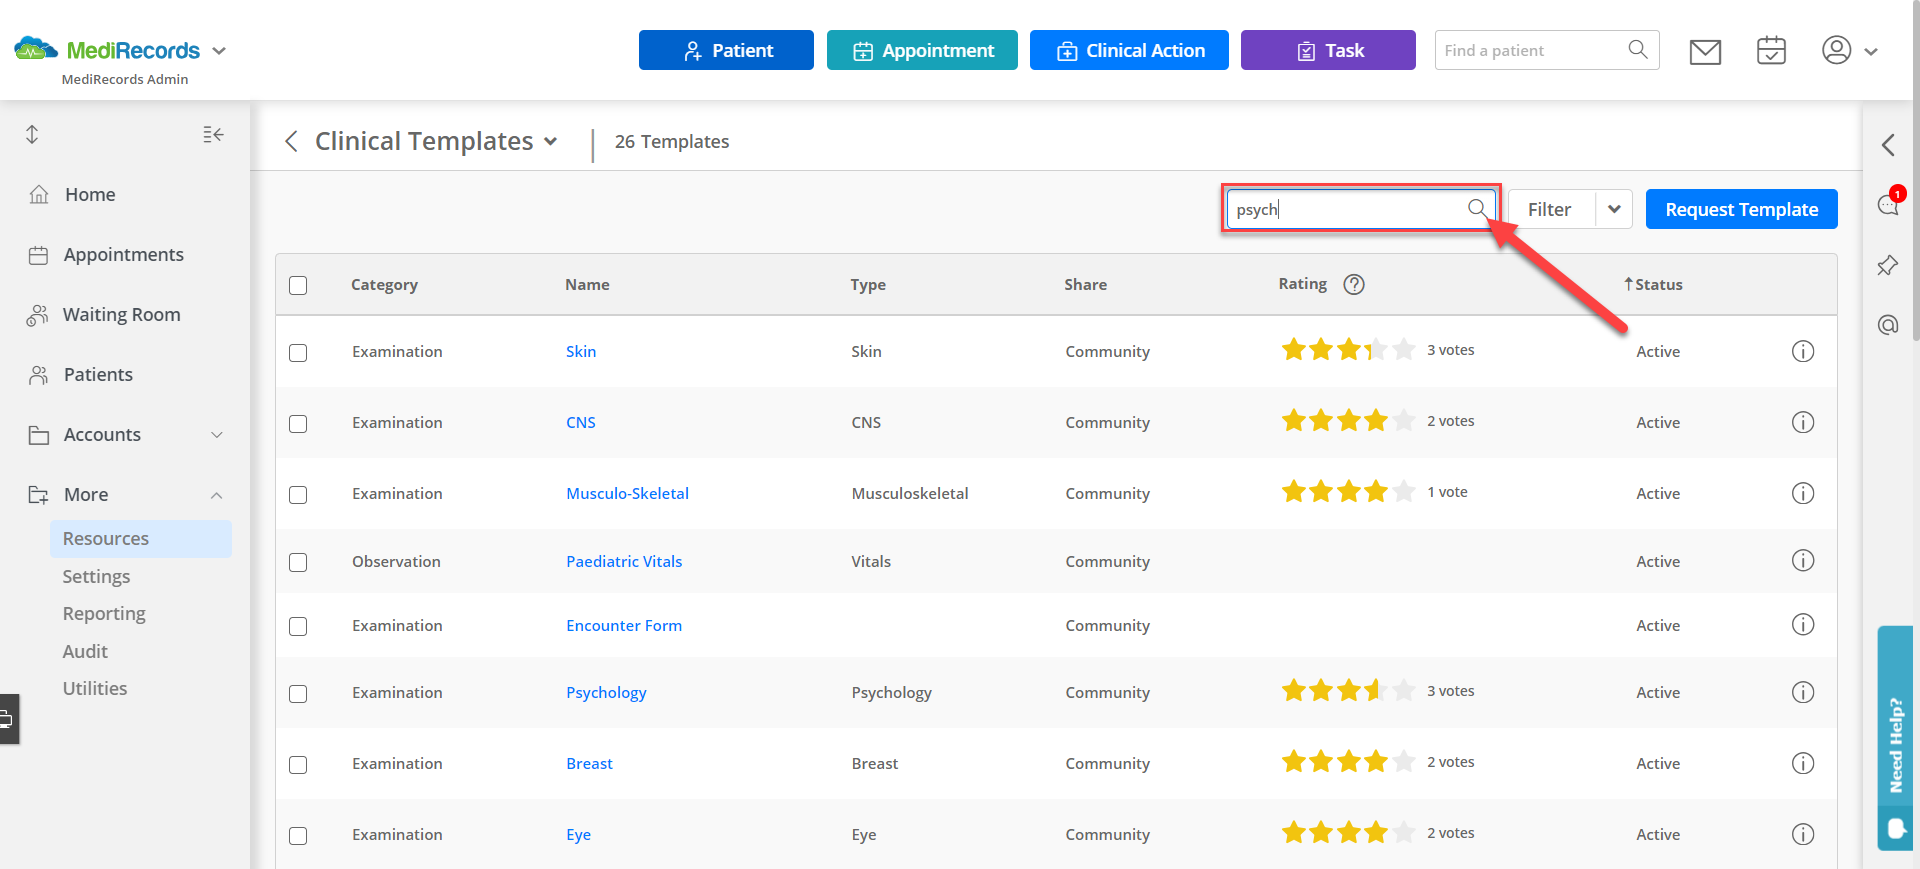The width and height of the screenshot is (1920, 869).
Task: Click the monitor tab on left edge
Action: coord(8,718)
